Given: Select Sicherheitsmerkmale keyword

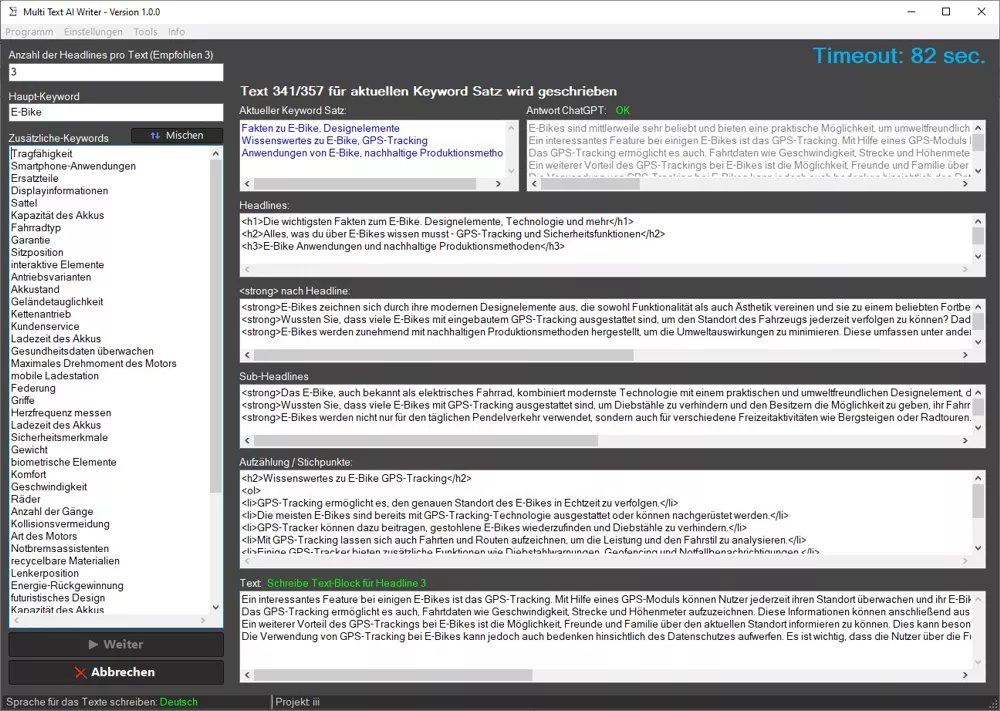Looking at the screenshot, I should click(59, 437).
